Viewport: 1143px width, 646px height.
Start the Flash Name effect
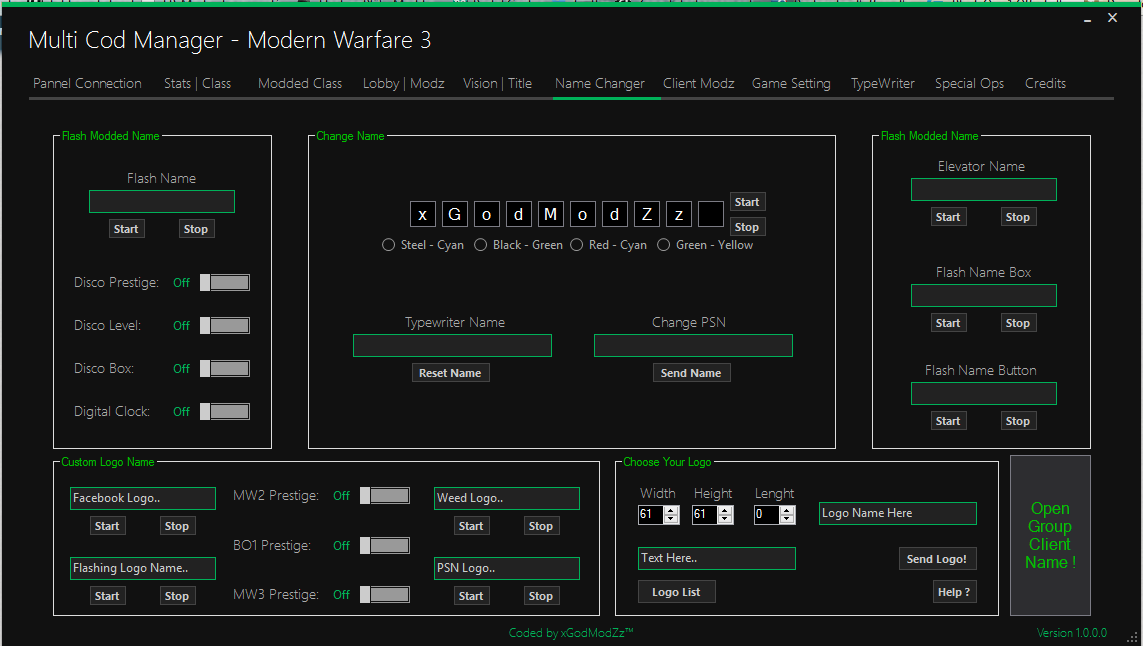[x=125, y=229]
